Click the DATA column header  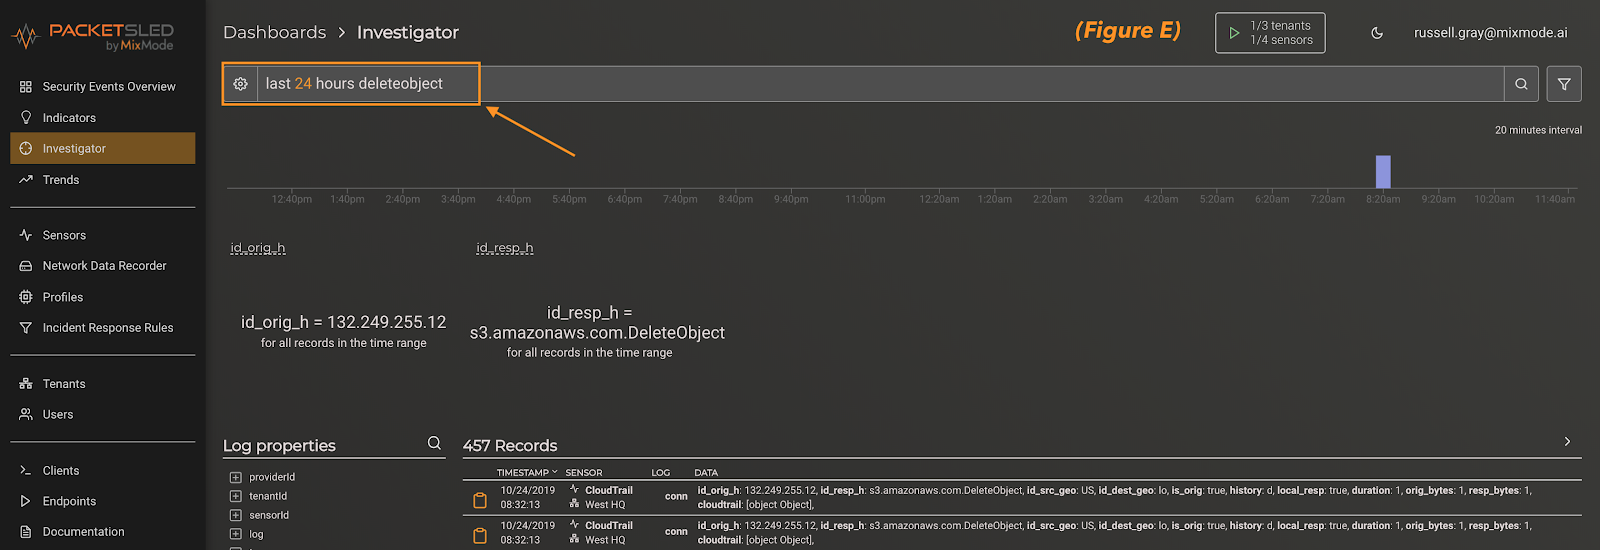coord(706,472)
